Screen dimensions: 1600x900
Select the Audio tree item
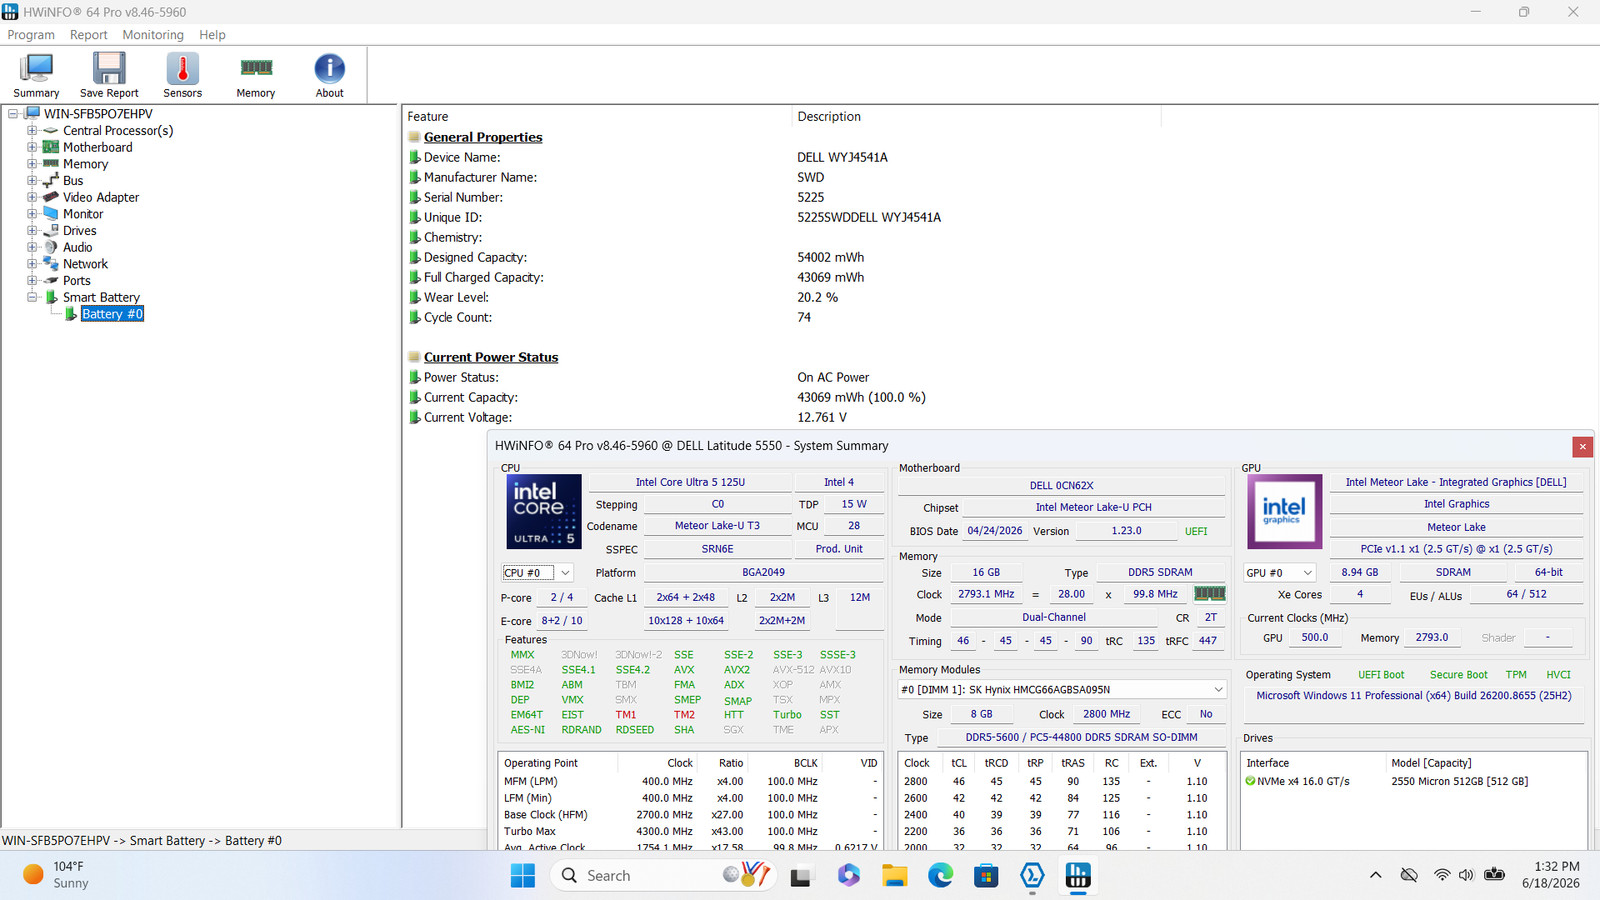click(x=78, y=248)
